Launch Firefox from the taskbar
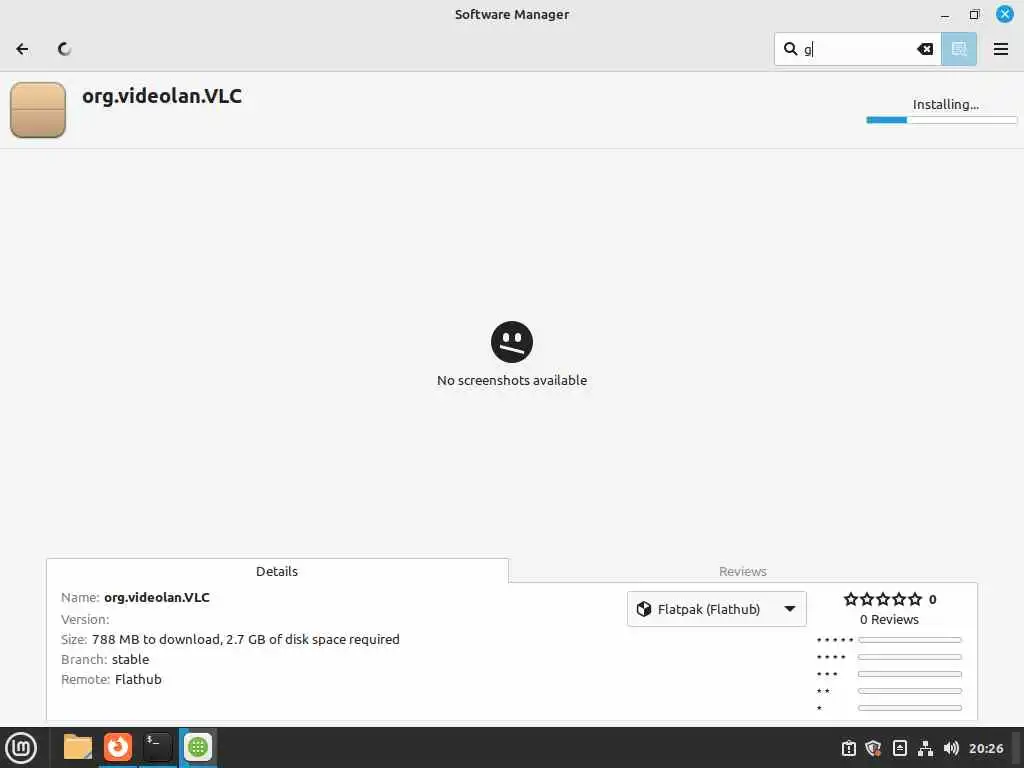 (118, 748)
